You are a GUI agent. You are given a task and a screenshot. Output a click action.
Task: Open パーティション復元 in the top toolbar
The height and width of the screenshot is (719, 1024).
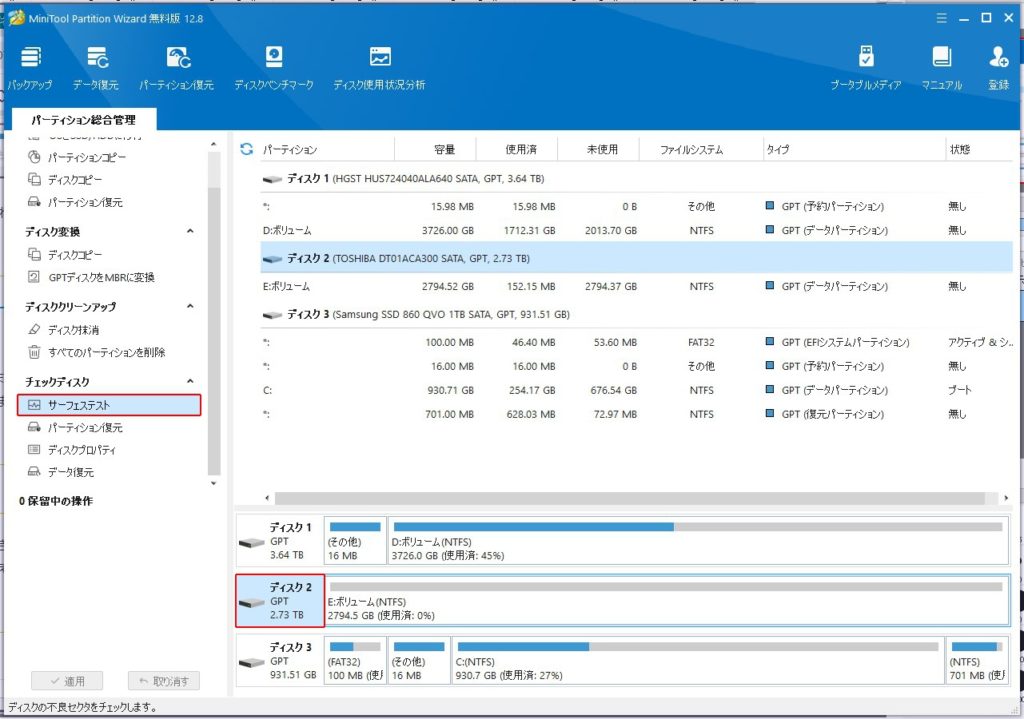click(177, 67)
